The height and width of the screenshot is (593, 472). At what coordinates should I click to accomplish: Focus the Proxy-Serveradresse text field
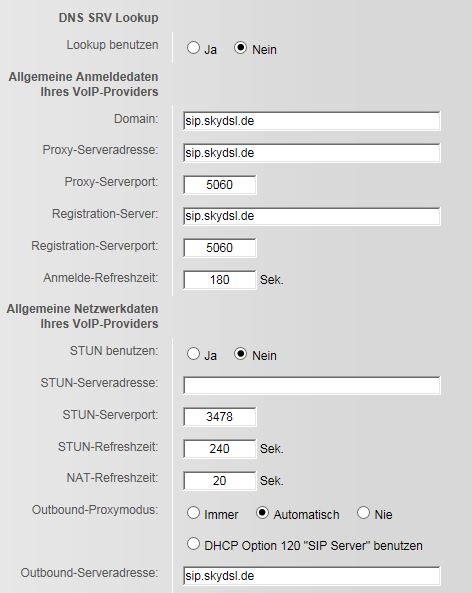312,153
